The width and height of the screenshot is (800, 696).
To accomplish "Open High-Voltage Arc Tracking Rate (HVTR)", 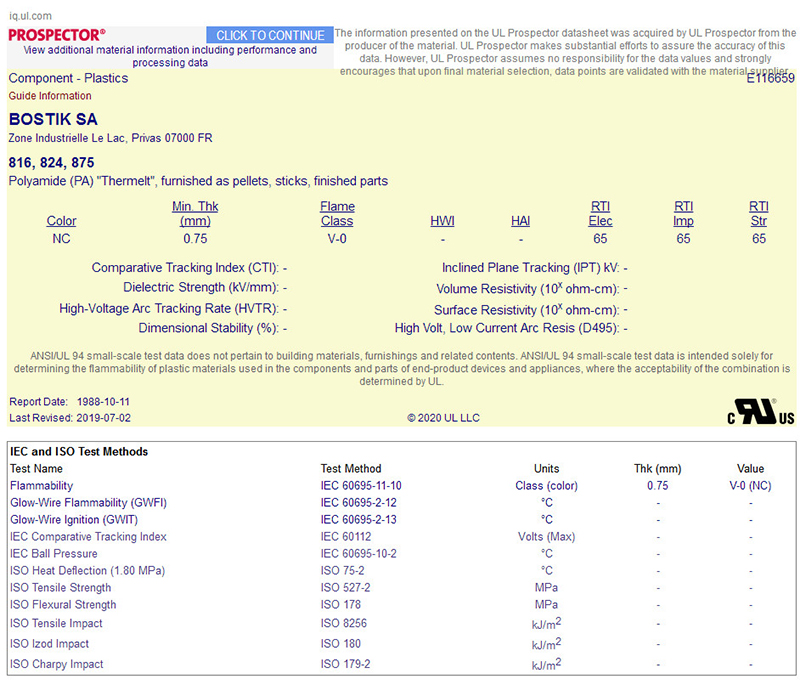I will coord(168,309).
